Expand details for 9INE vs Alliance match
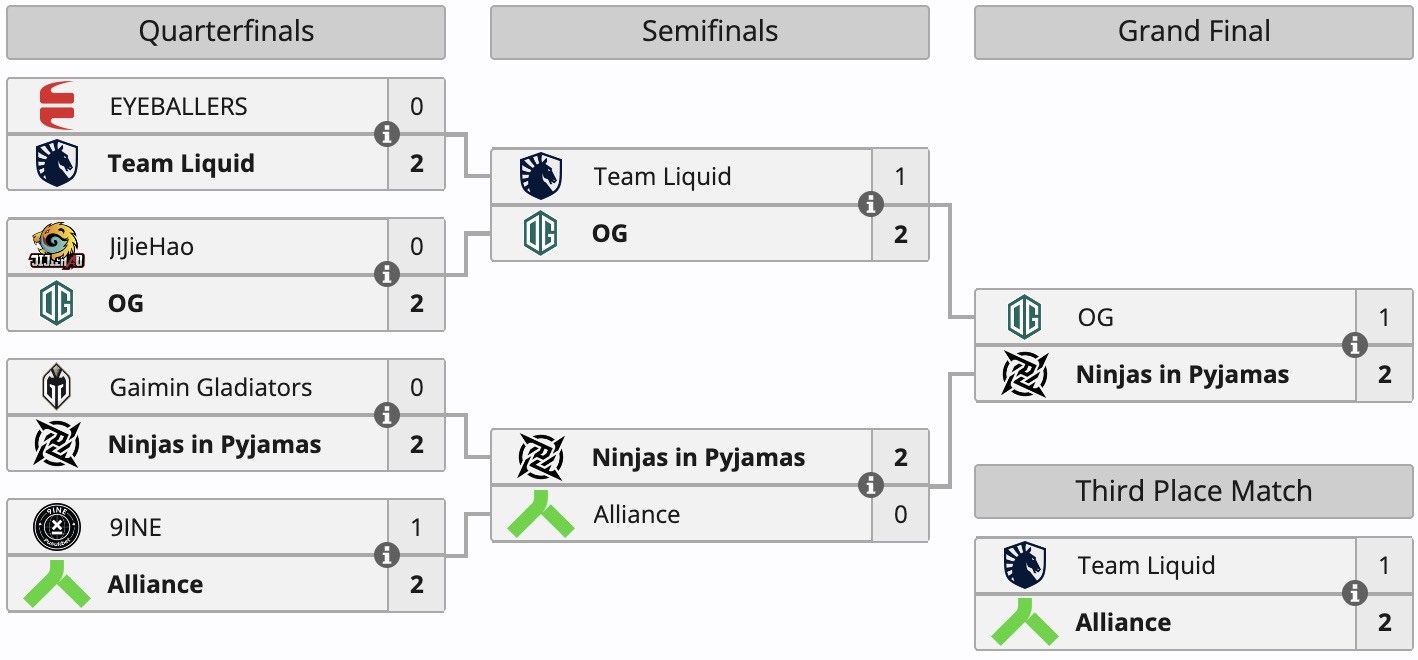Screen dimensions: 1418x660 (387, 555)
